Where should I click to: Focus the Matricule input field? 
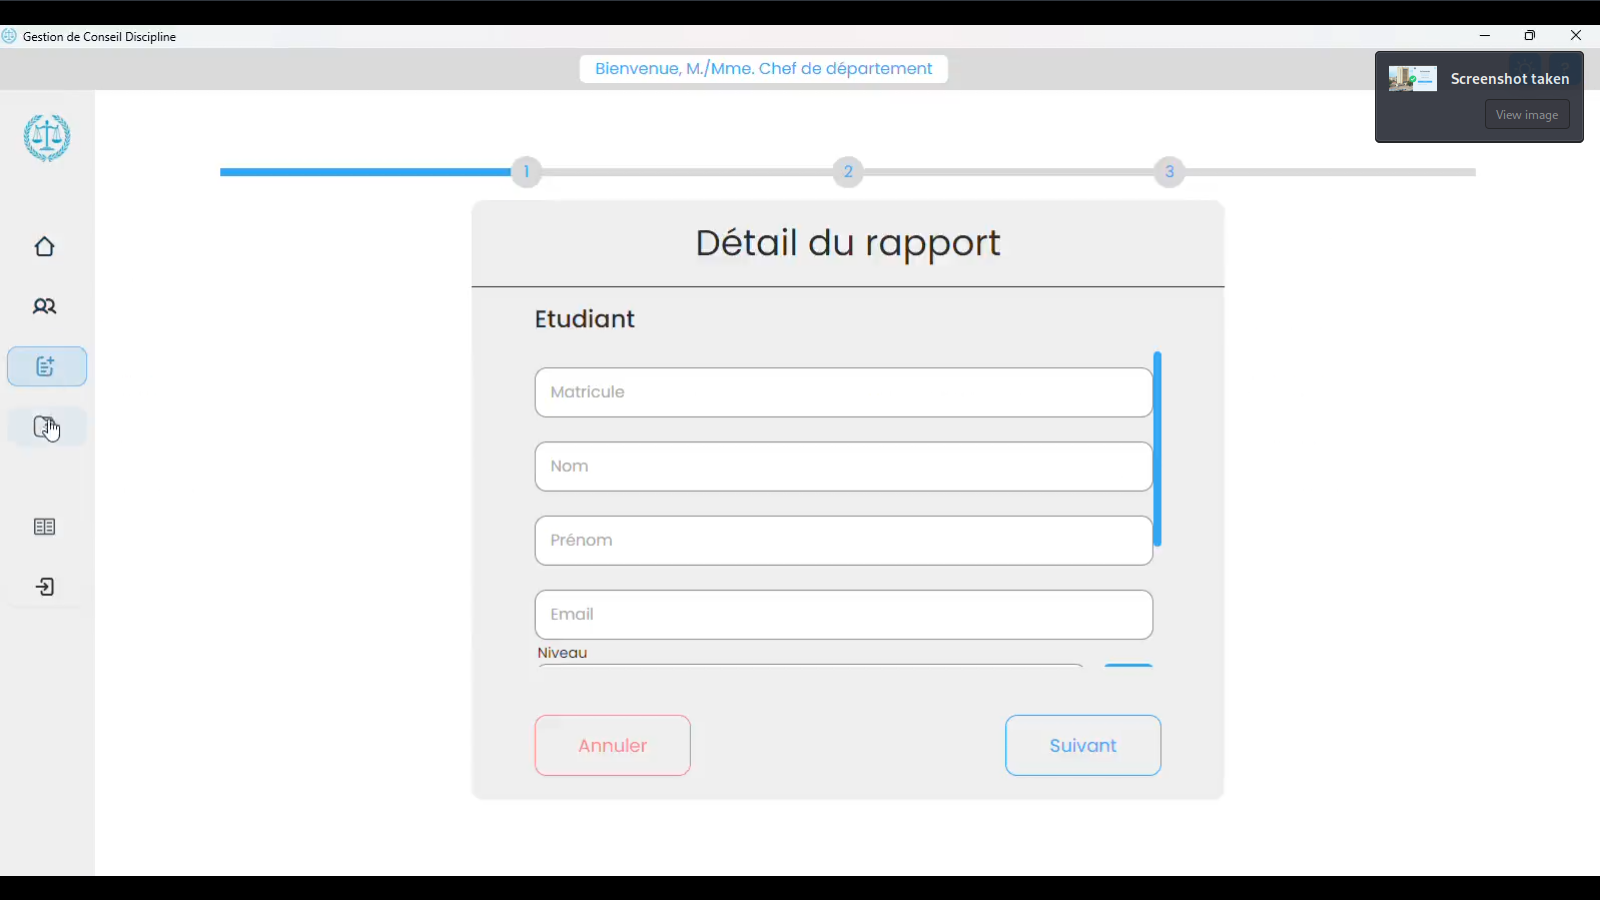pos(843,392)
